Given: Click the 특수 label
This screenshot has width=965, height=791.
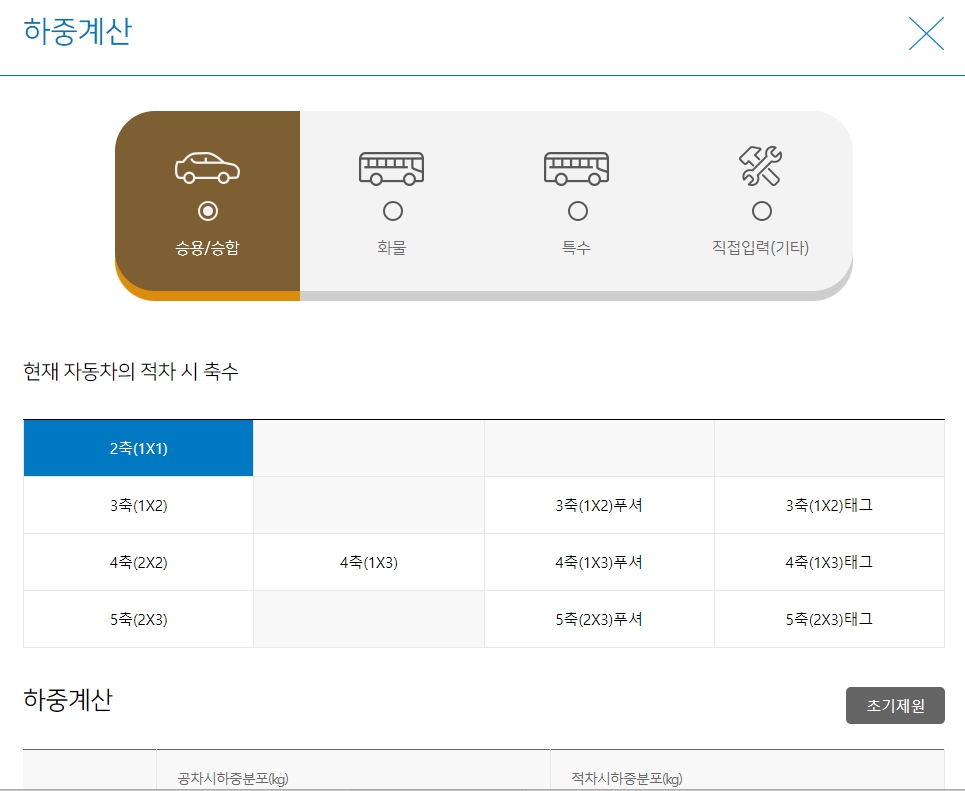Looking at the screenshot, I should (x=577, y=247).
